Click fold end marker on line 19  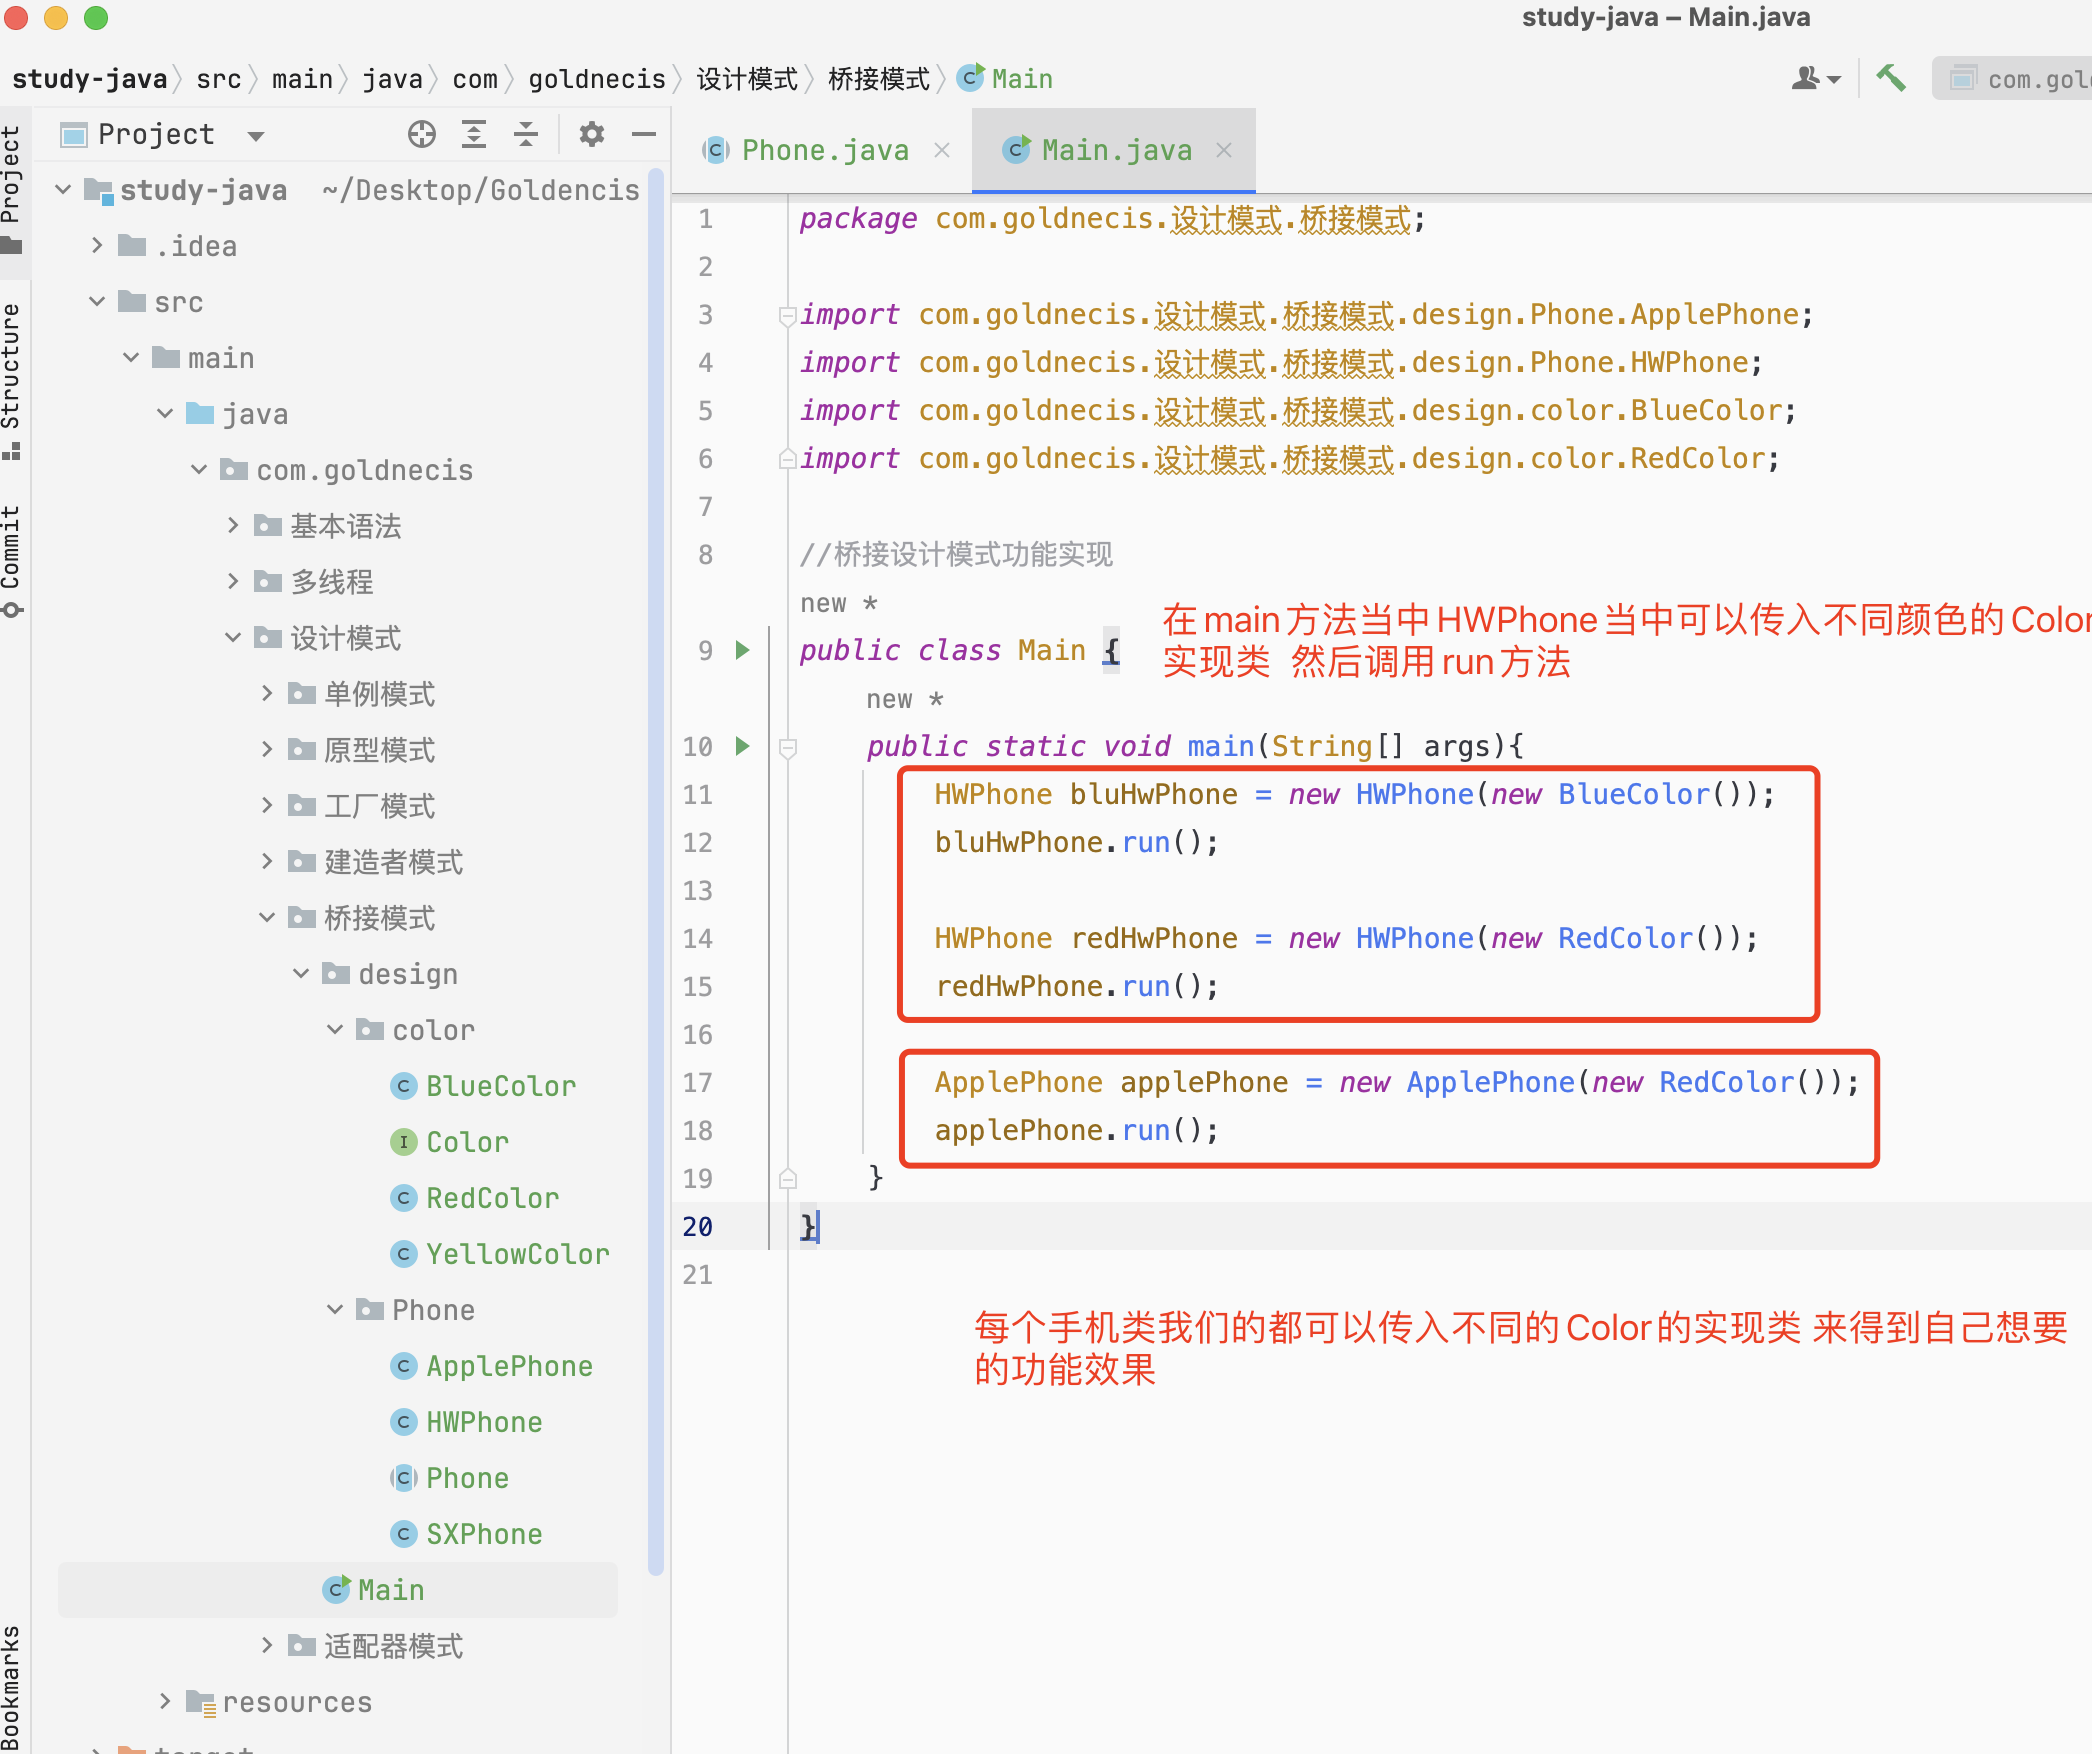[788, 1179]
